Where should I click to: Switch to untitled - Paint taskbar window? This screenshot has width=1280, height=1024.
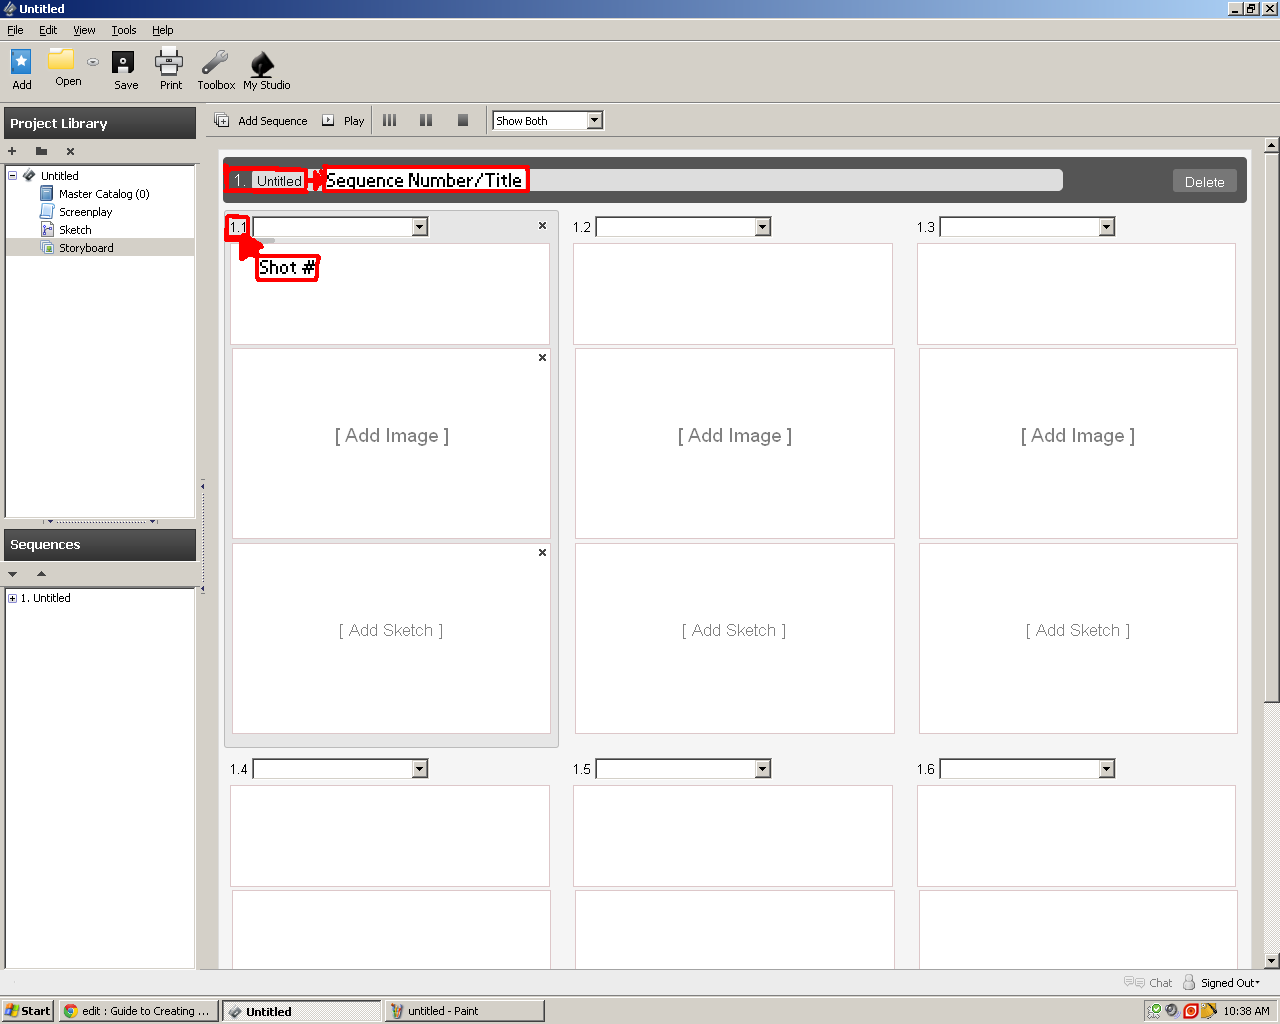click(464, 1011)
